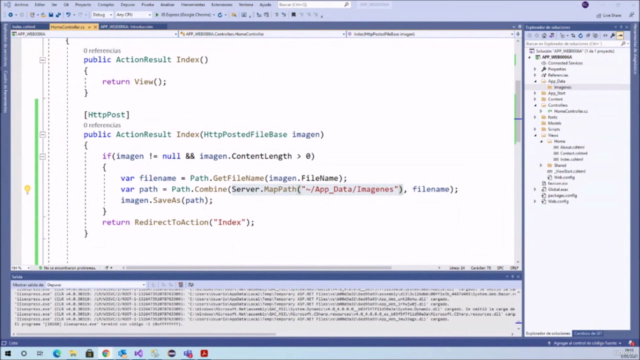The height and width of the screenshot is (360, 640).
Task: Open Visual Studio from the taskbar
Action: (139, 353)
